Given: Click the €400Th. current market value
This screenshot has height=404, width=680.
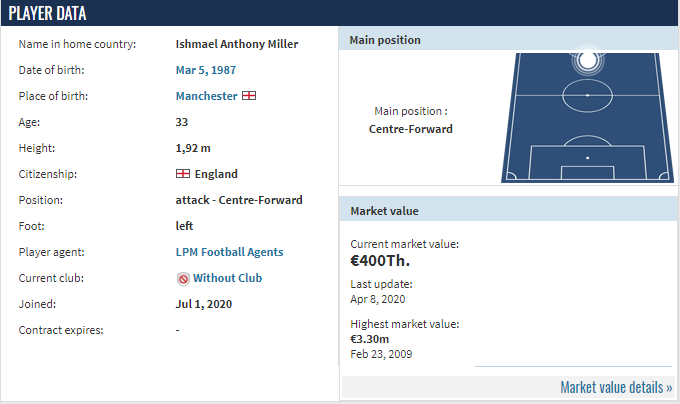Looking at the screenshot, I should (380, 261).
